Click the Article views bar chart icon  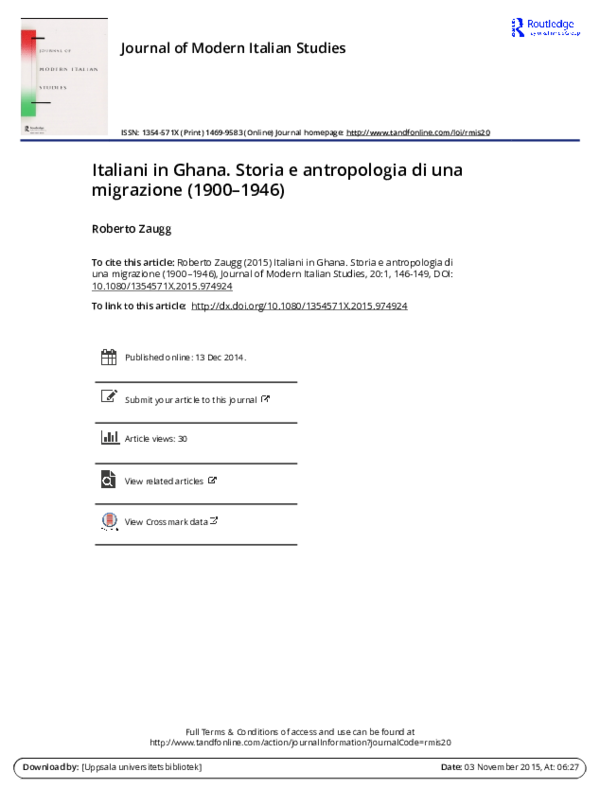pos(110,437)
